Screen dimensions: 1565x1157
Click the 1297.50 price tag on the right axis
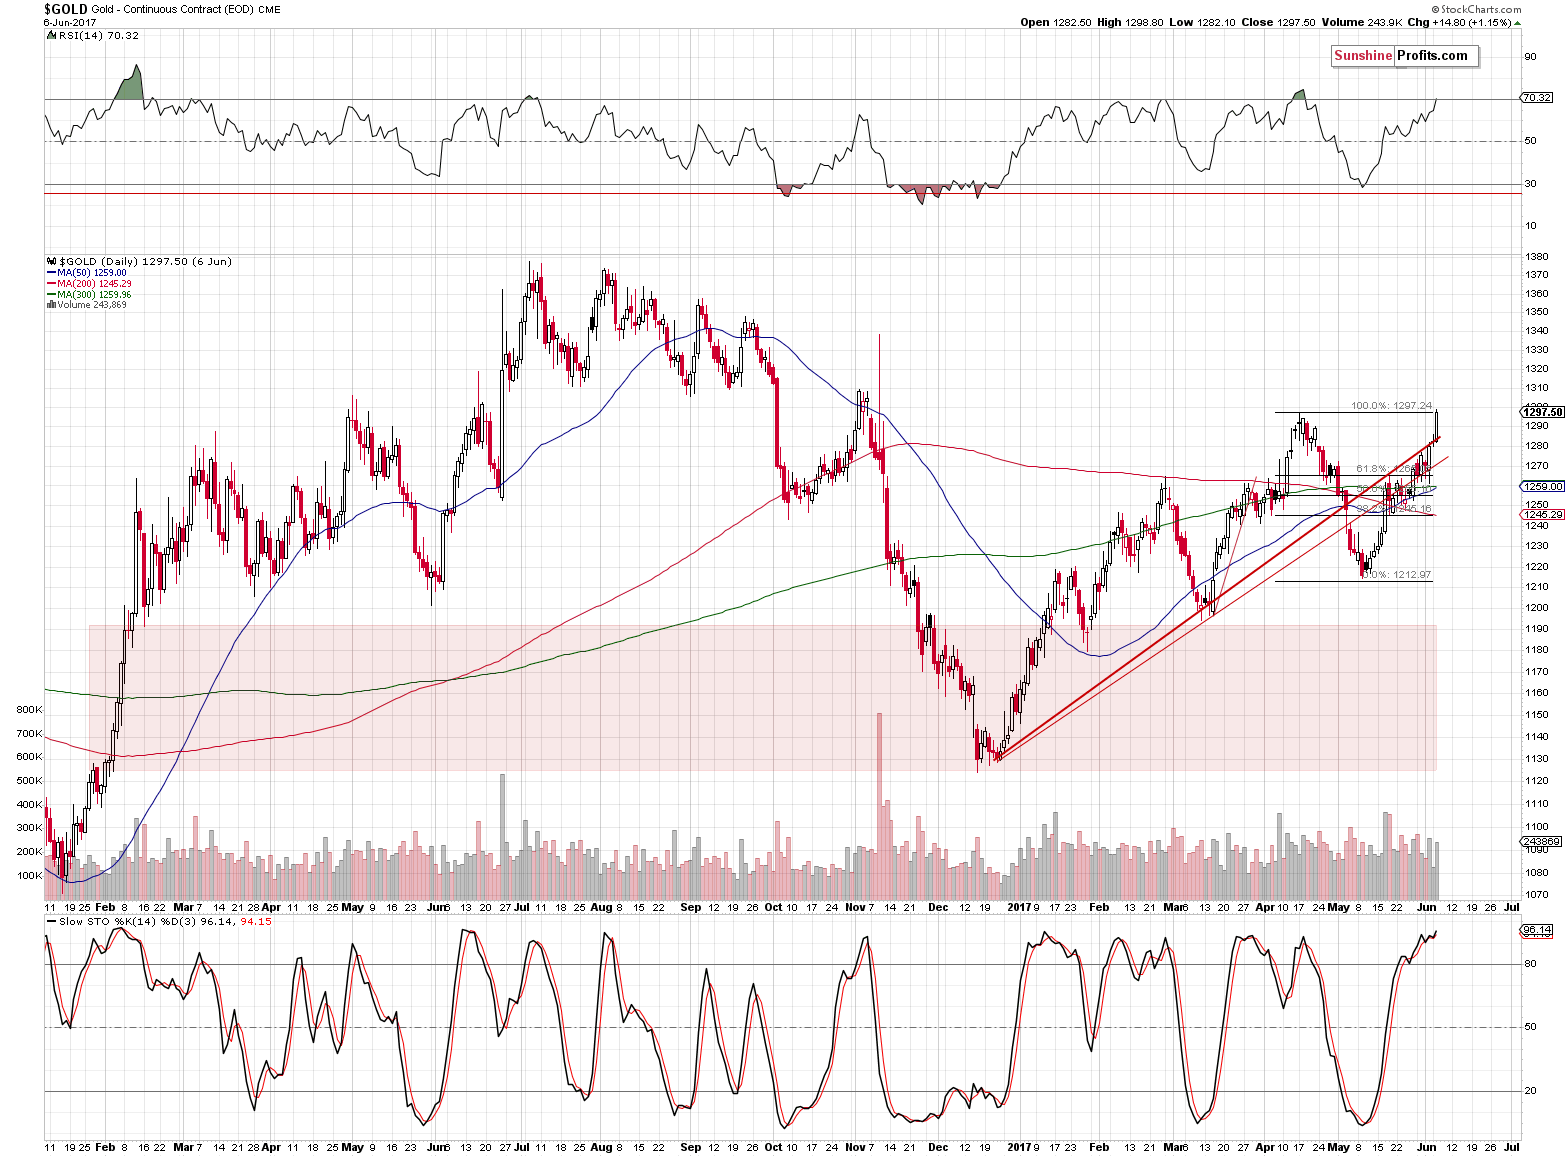coord(1542,412)
